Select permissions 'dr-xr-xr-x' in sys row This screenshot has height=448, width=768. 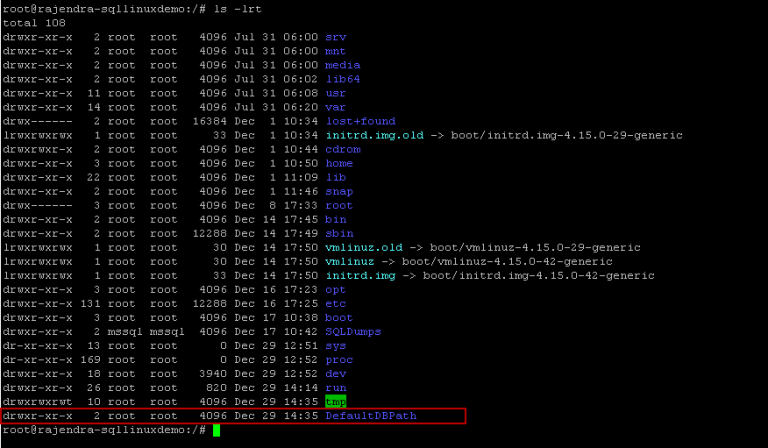[x=37, y=346]
